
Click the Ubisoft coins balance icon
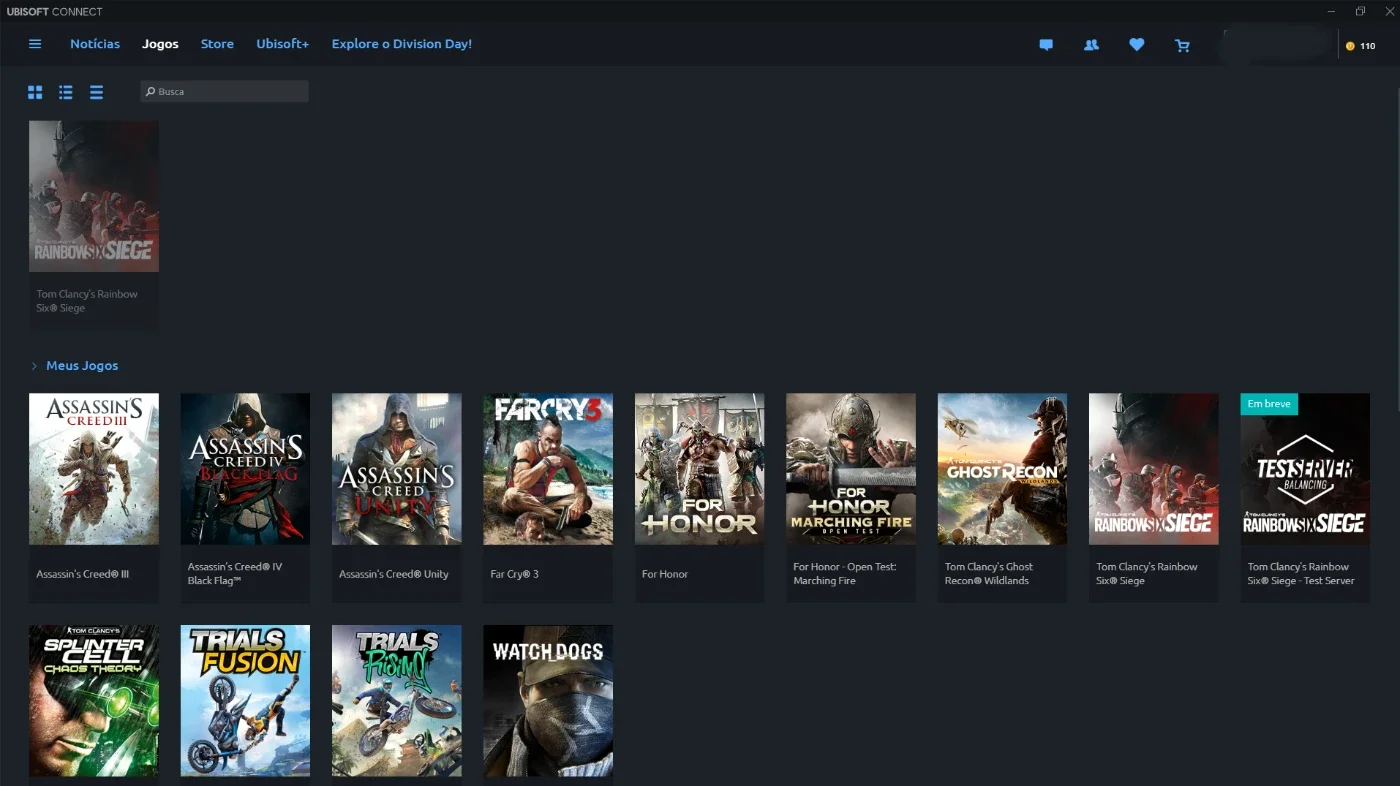click(1351, 46)
